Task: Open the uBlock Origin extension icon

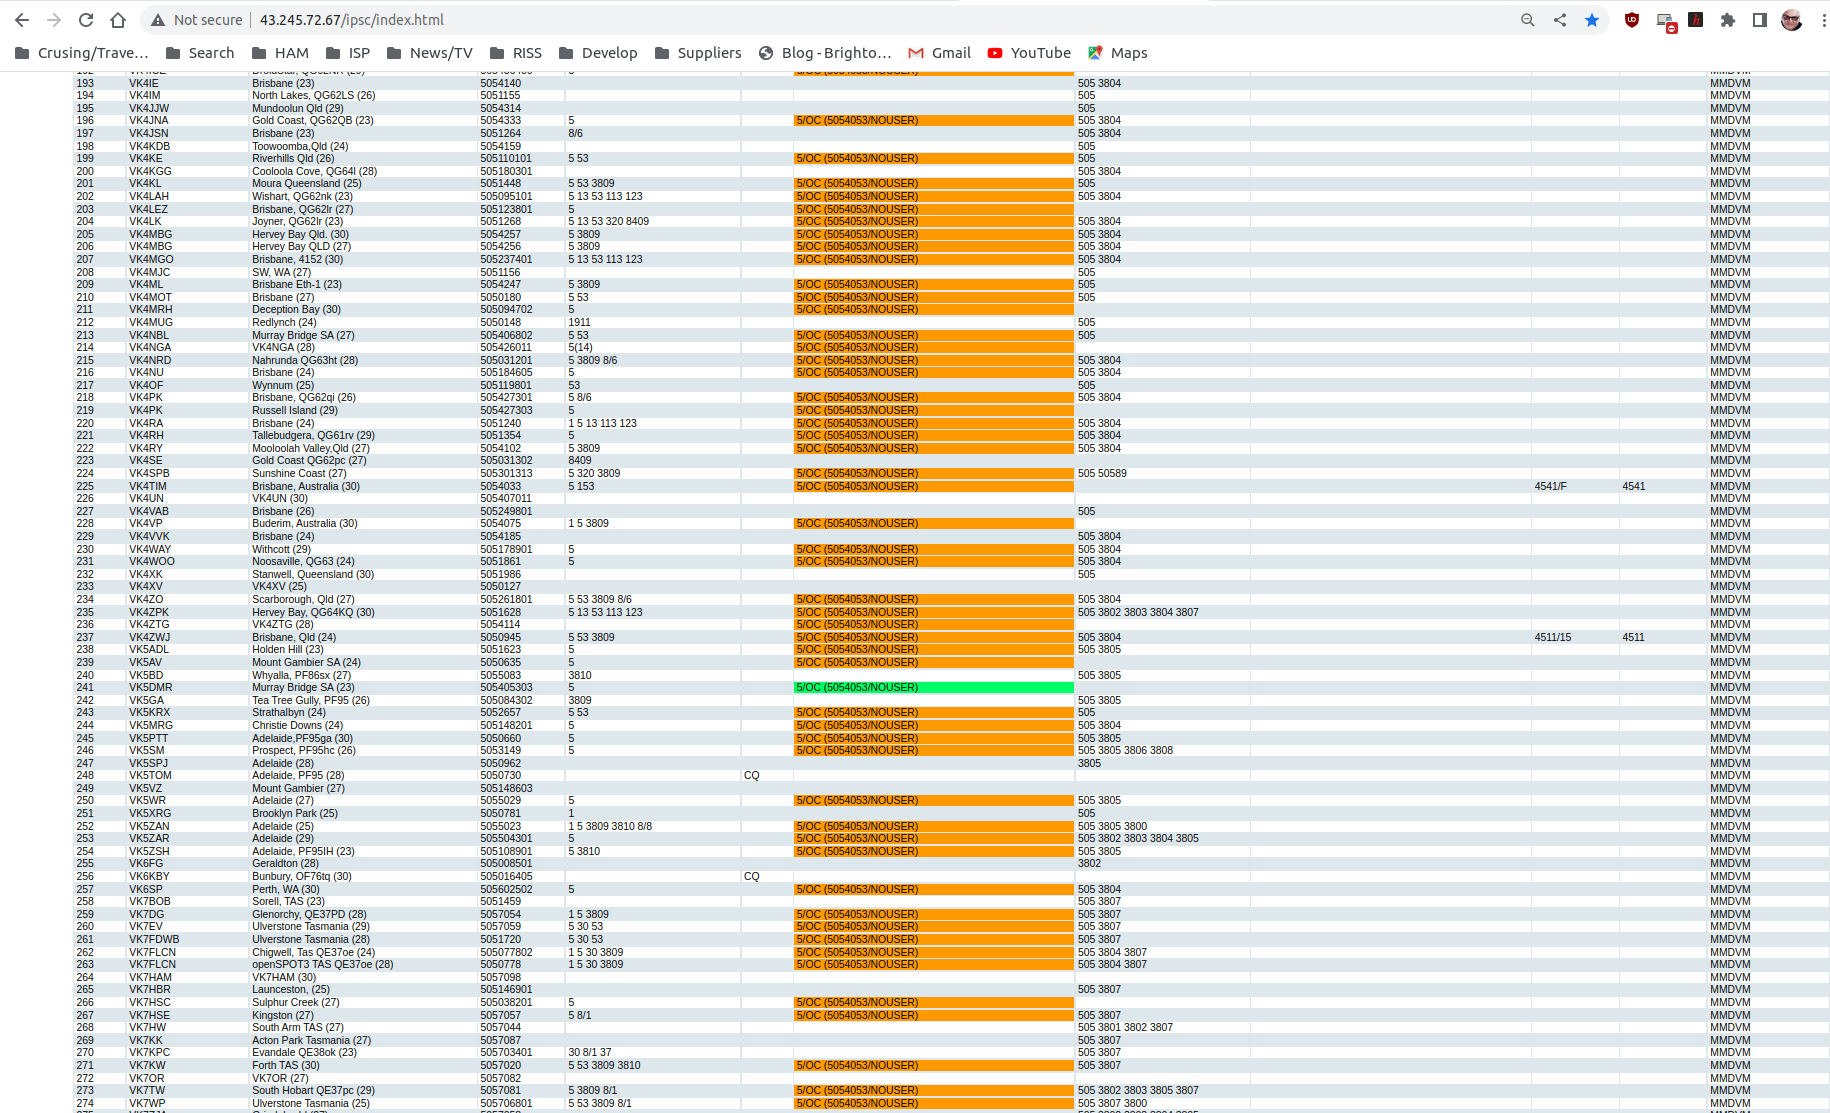Action: (1631, 20)
